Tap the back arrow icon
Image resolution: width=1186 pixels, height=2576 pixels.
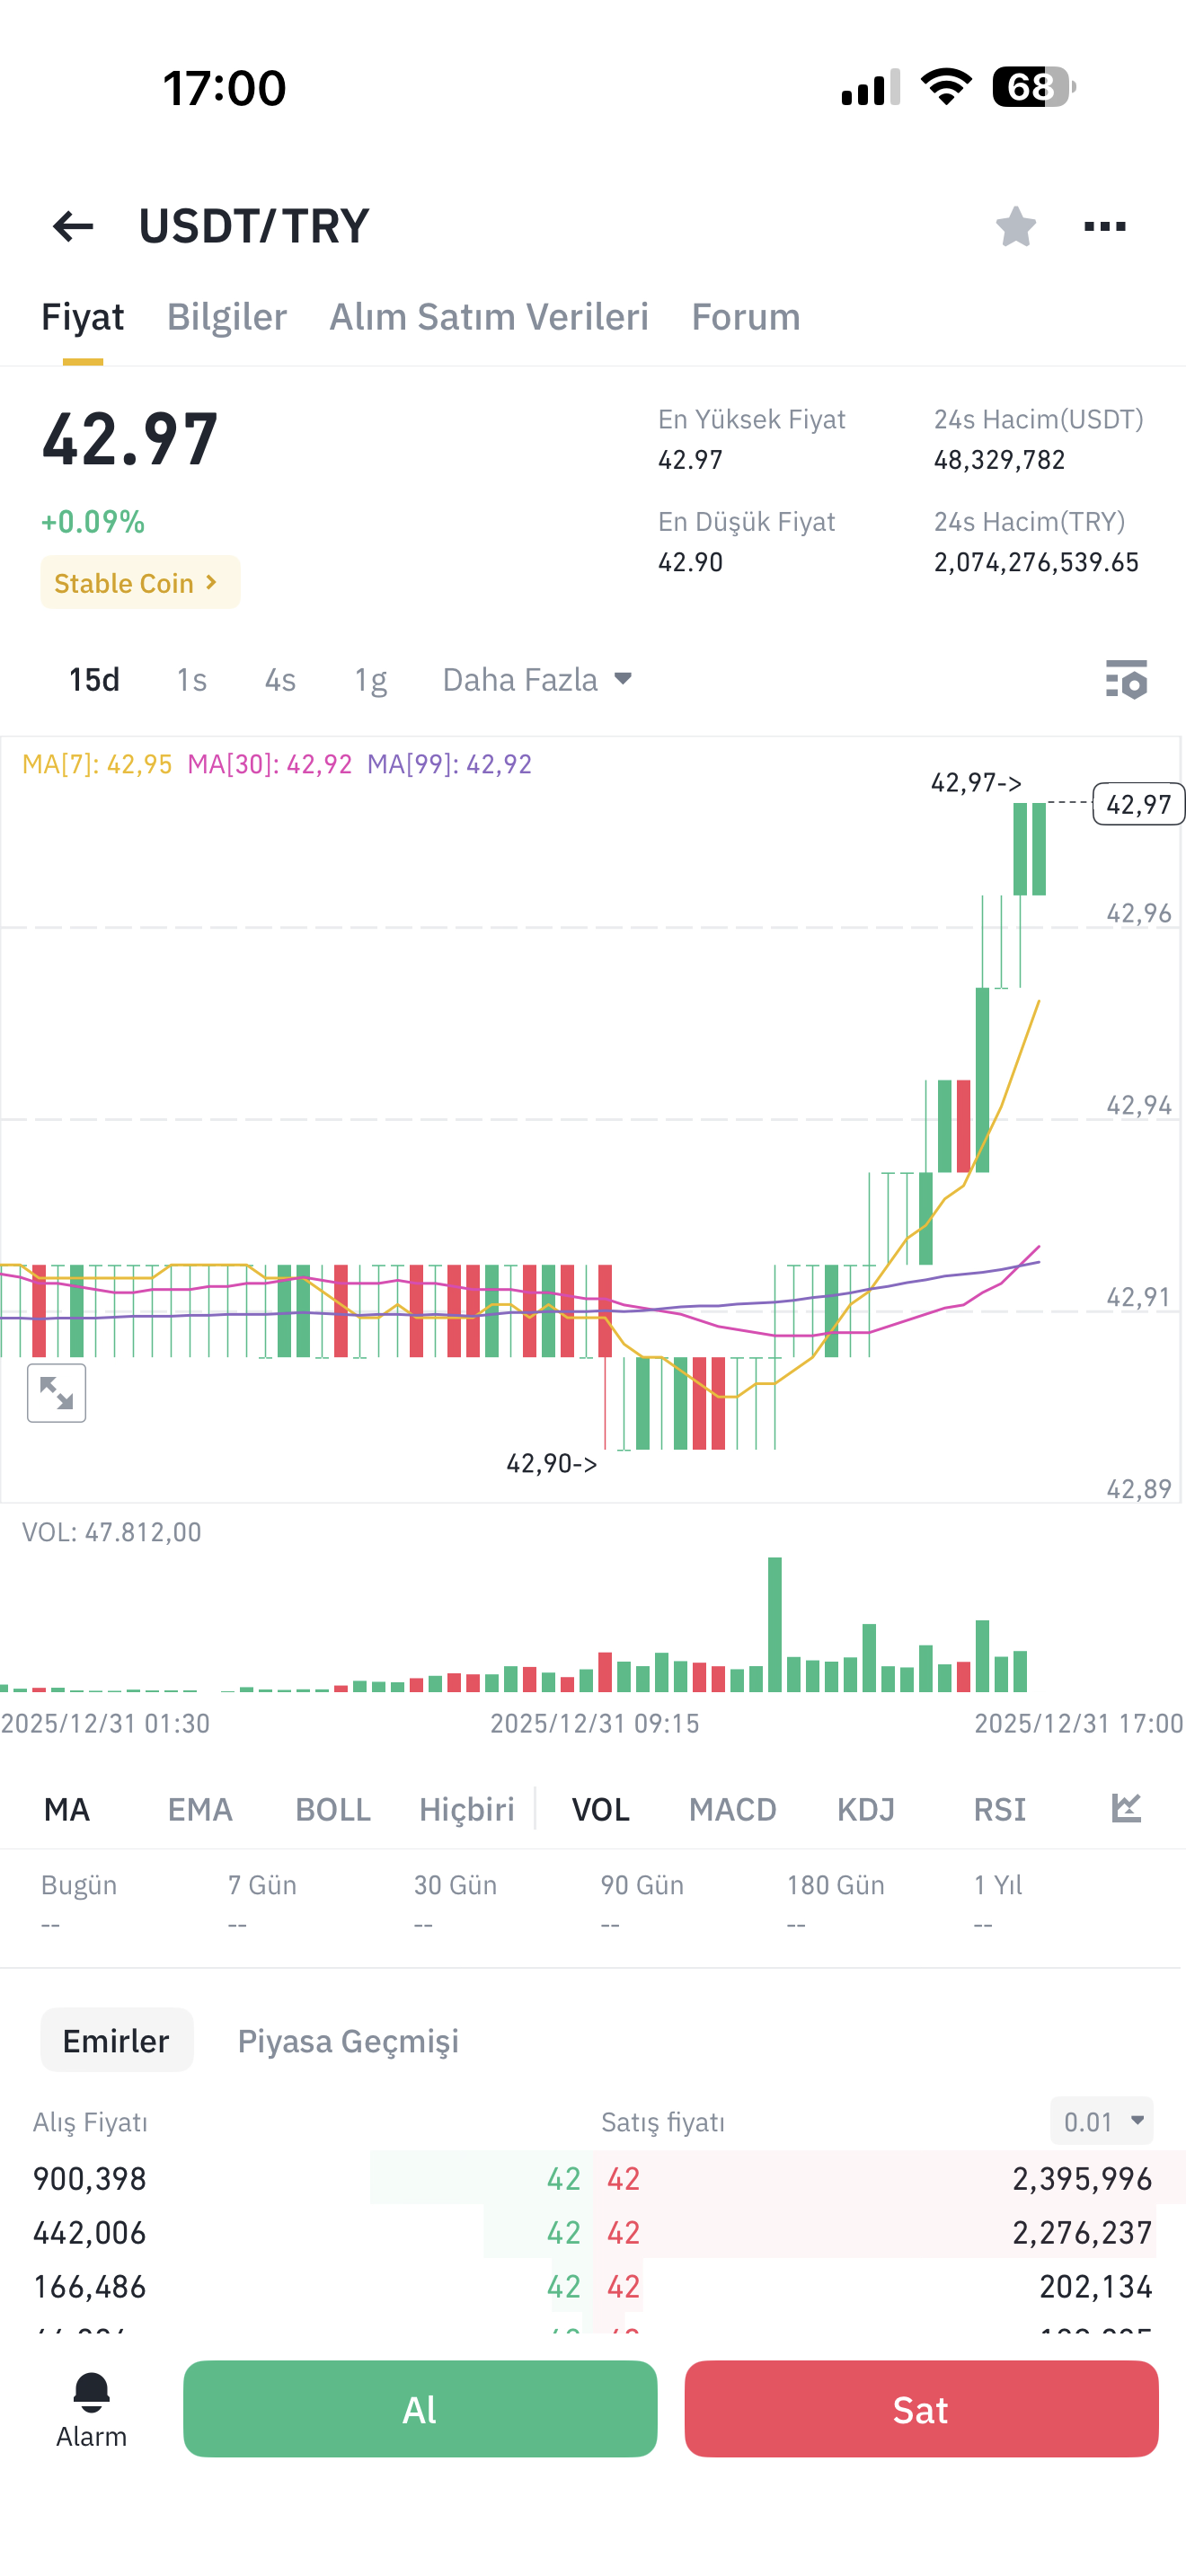73,226
